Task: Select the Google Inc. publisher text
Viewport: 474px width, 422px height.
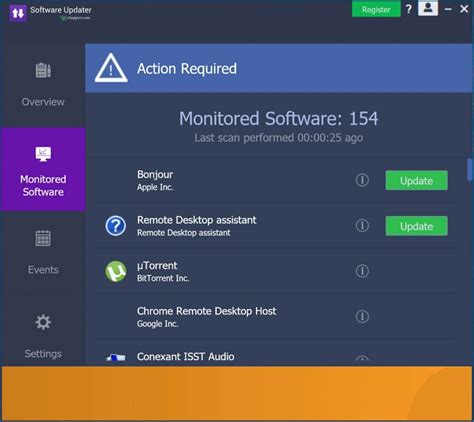Action: tap(158, 324)
